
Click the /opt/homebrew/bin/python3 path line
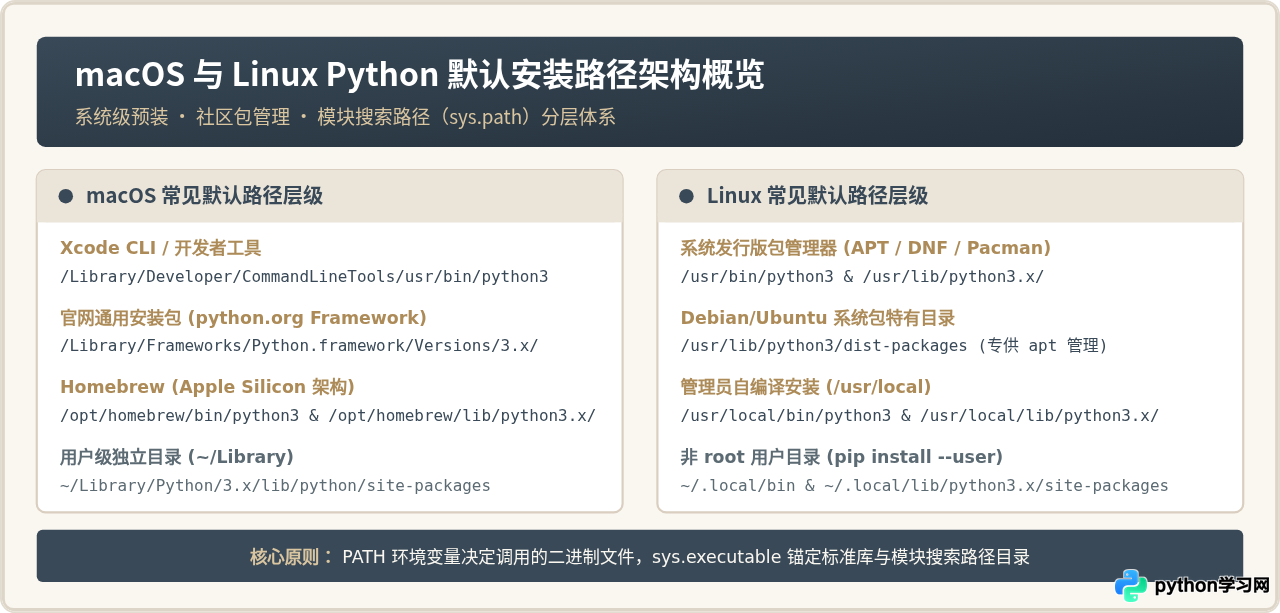pyautogui.click(x=328, y=415)
